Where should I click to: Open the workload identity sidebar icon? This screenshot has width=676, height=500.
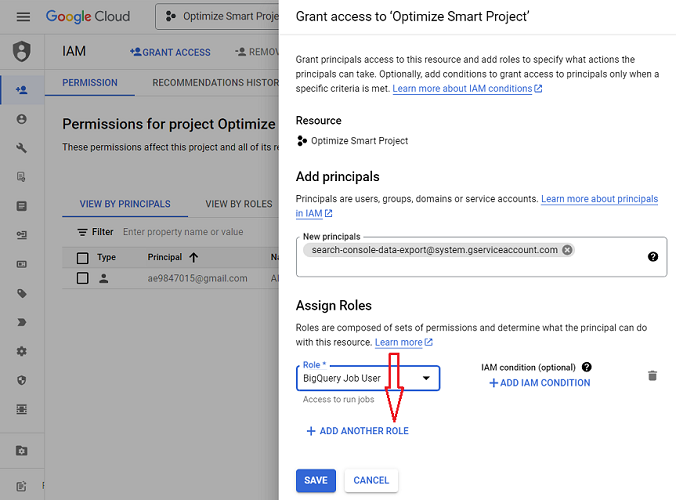[x=22, y=264]
